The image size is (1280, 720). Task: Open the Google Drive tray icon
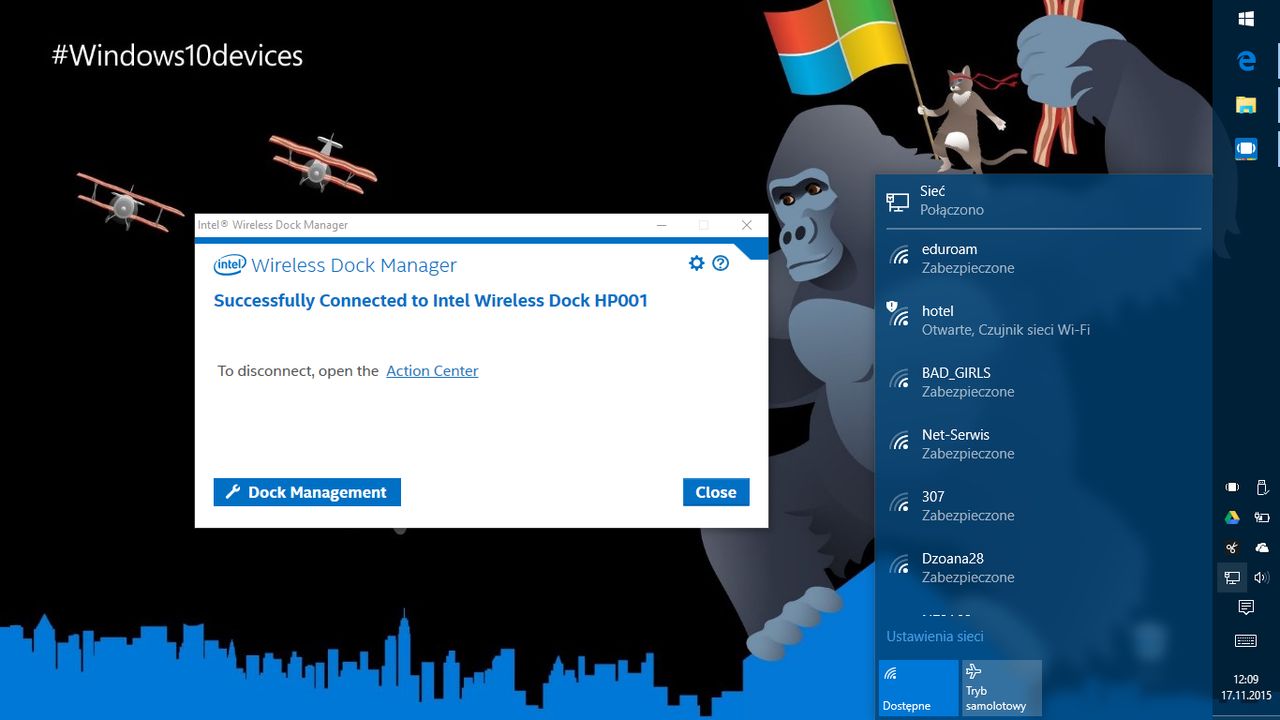click(x=1232, y=518)
